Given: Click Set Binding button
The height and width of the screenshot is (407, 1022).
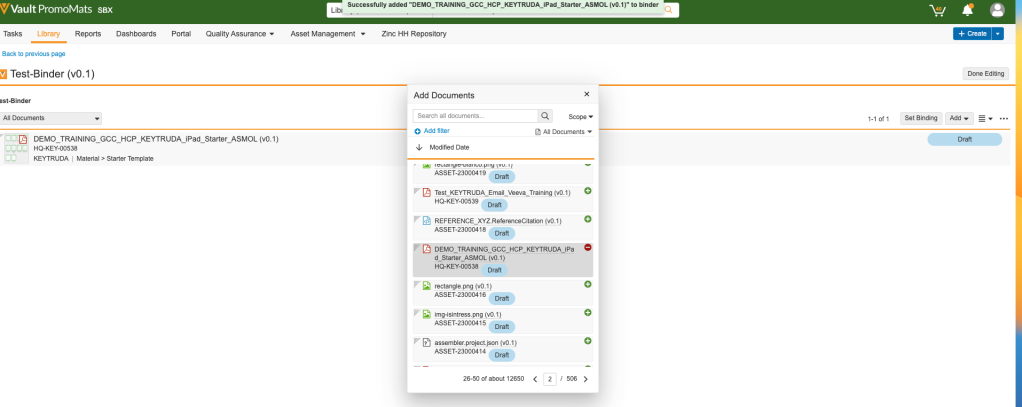Looking at the screenshot, I should click(921, 118).
